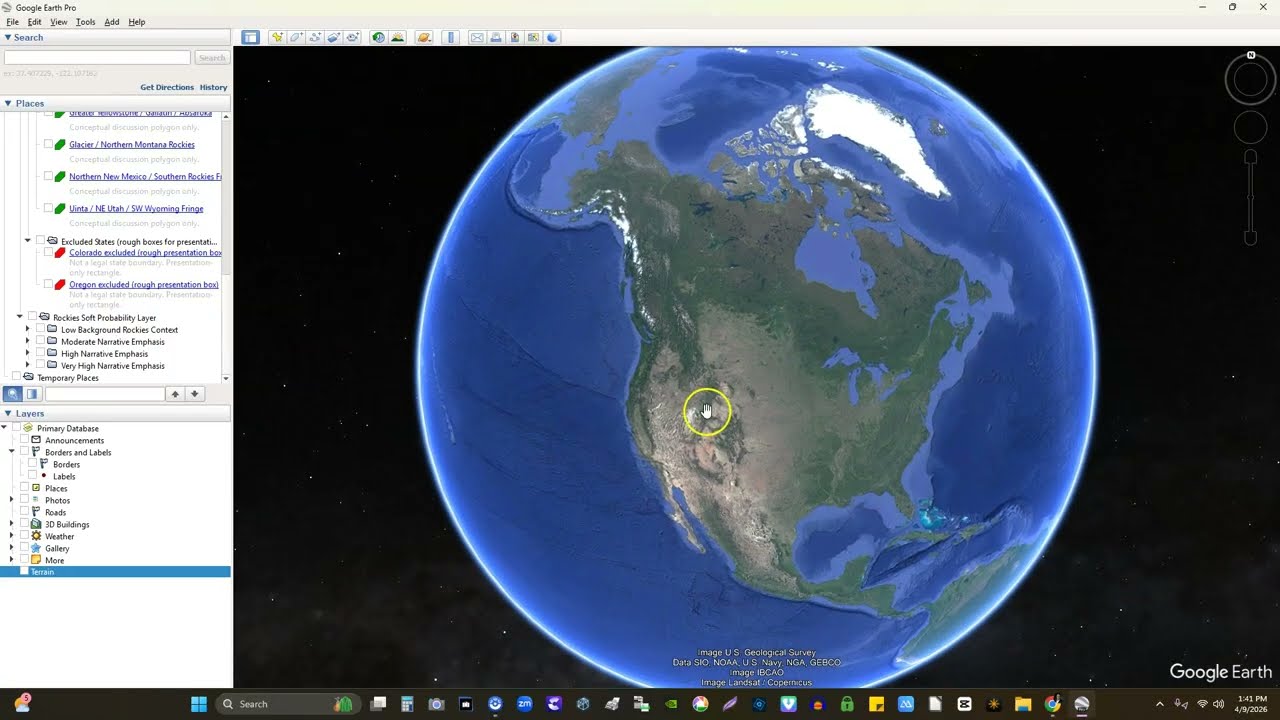Open the search History link
The height and width of the screenshot is (720, 1280).
pyautogui.click(x=213, y=87)
